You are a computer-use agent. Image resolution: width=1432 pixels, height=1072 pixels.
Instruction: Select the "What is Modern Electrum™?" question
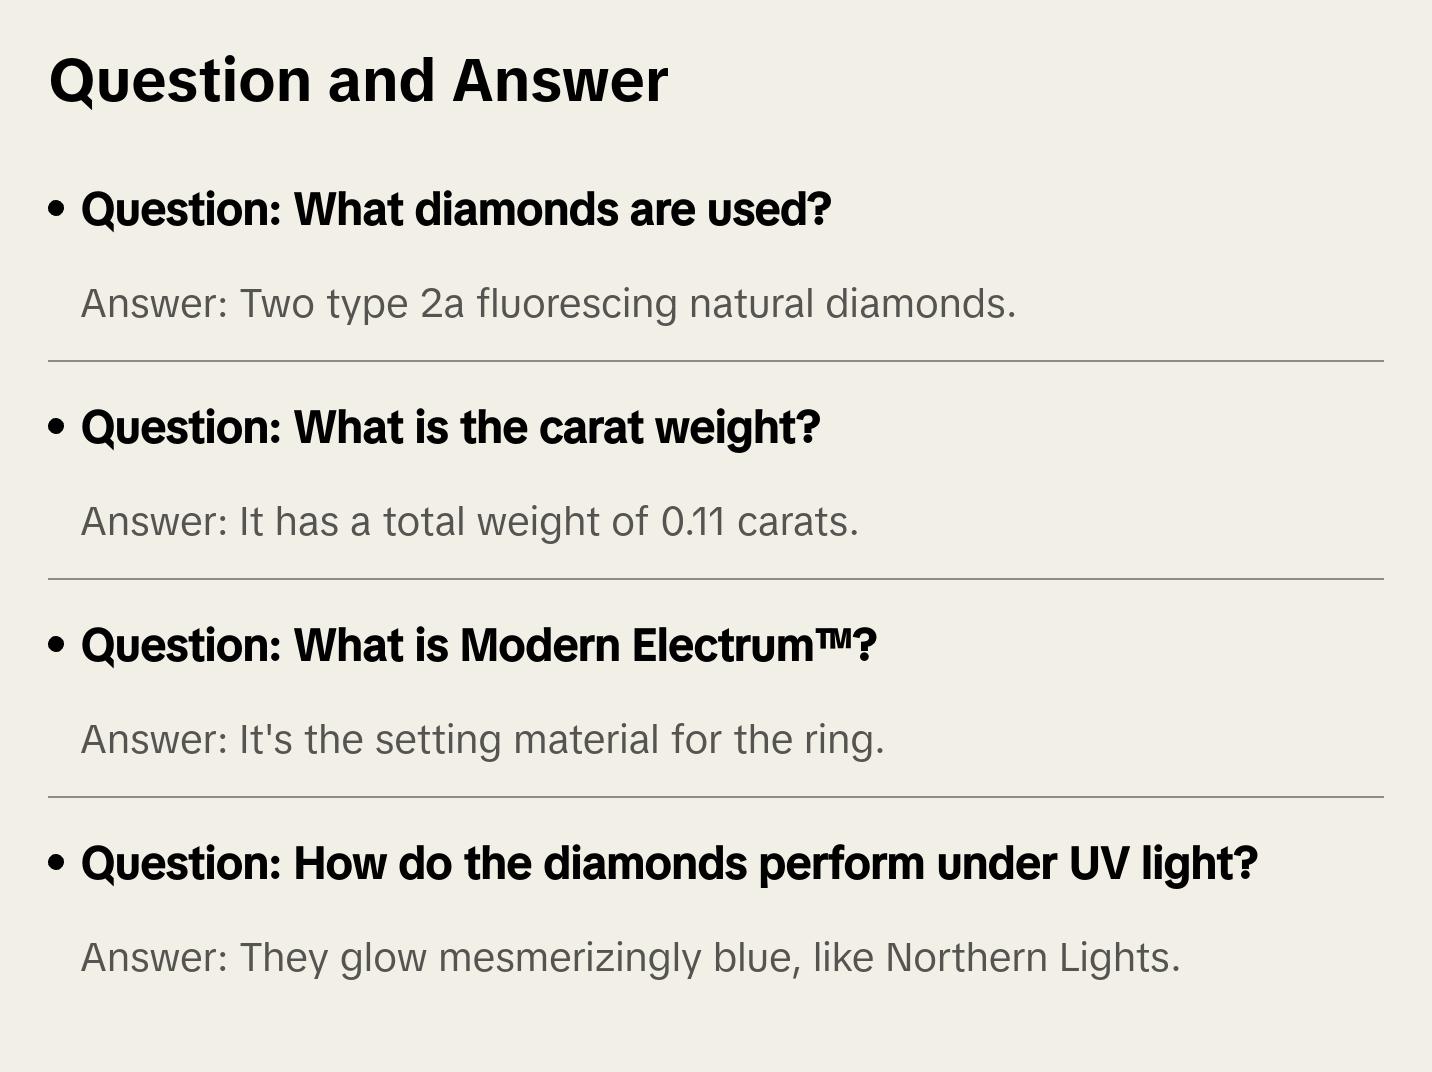[x=478, y=645]
